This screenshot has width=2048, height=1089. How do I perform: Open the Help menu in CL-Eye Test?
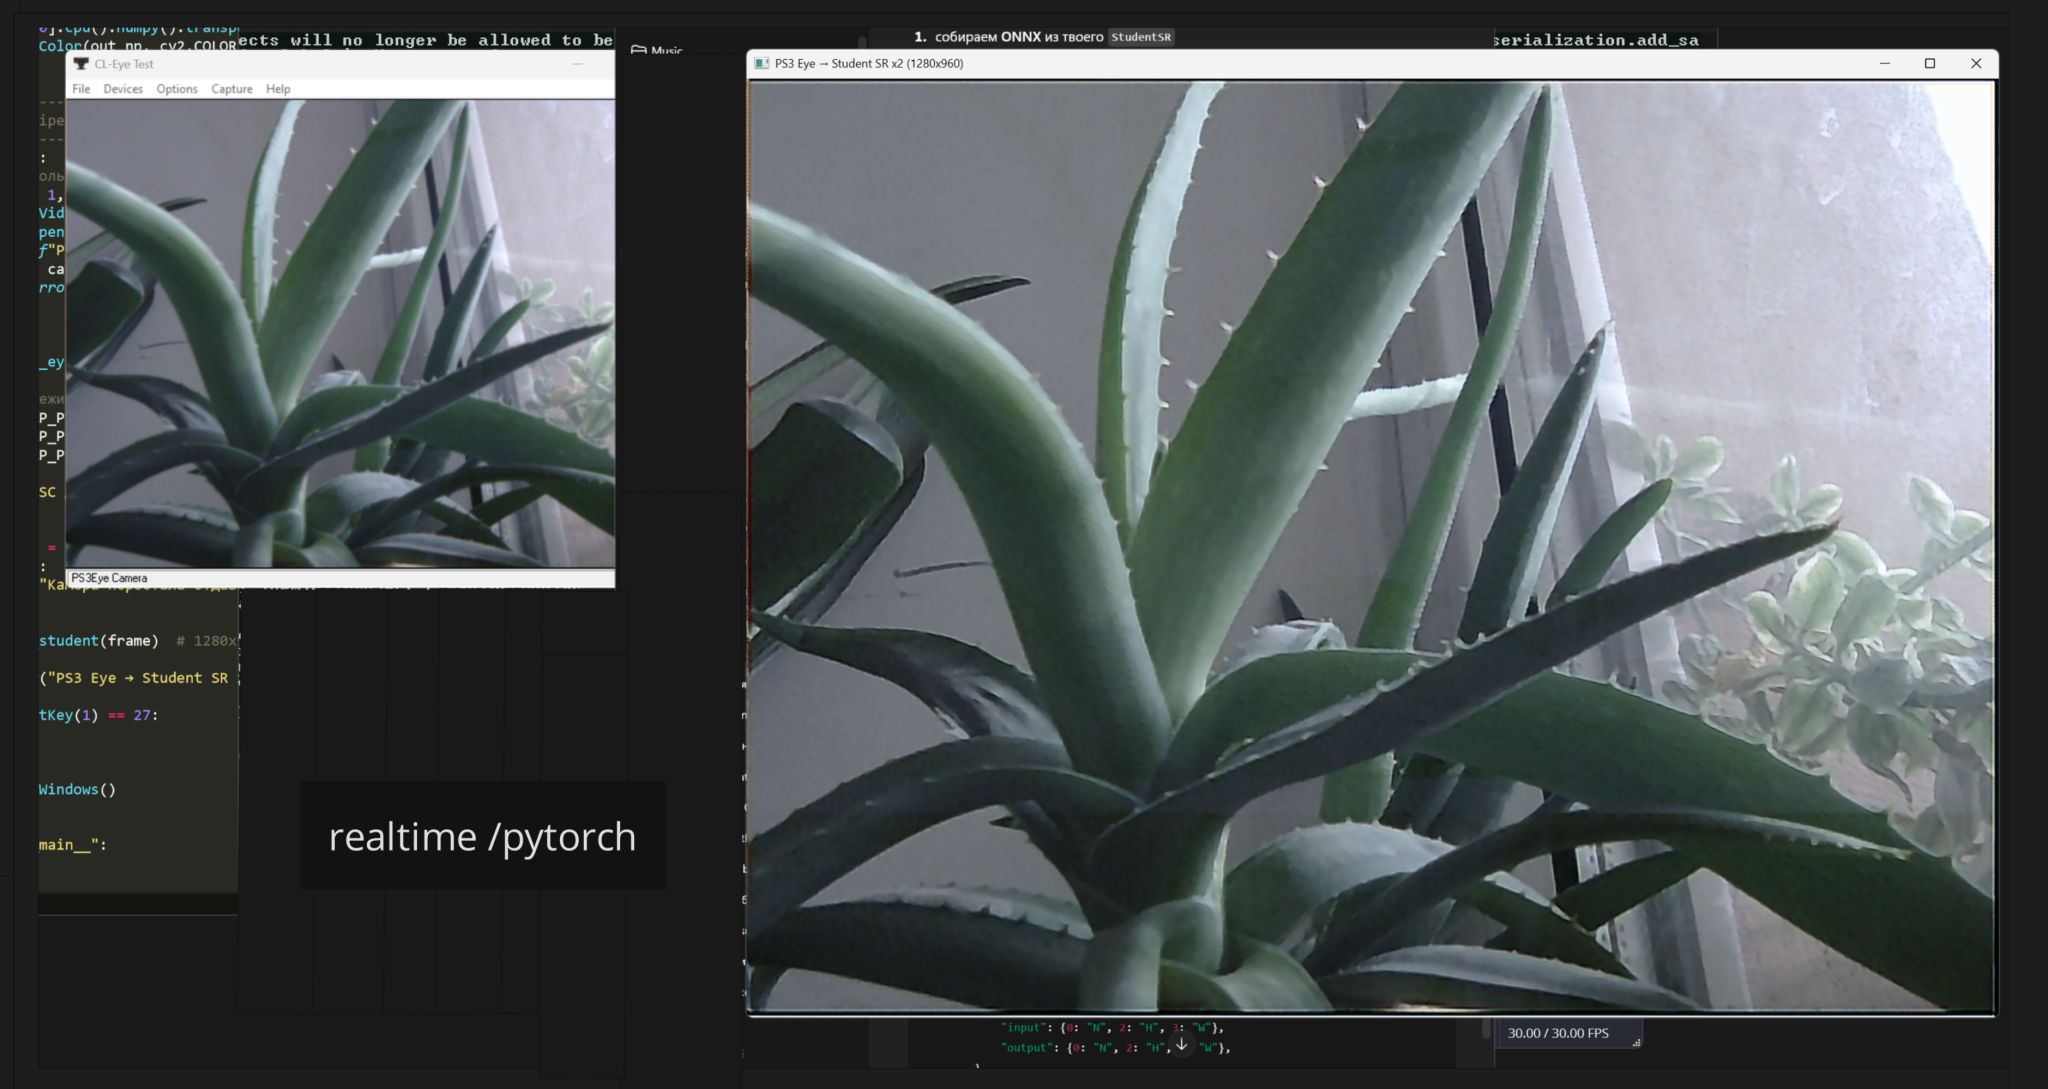point(278,89)
